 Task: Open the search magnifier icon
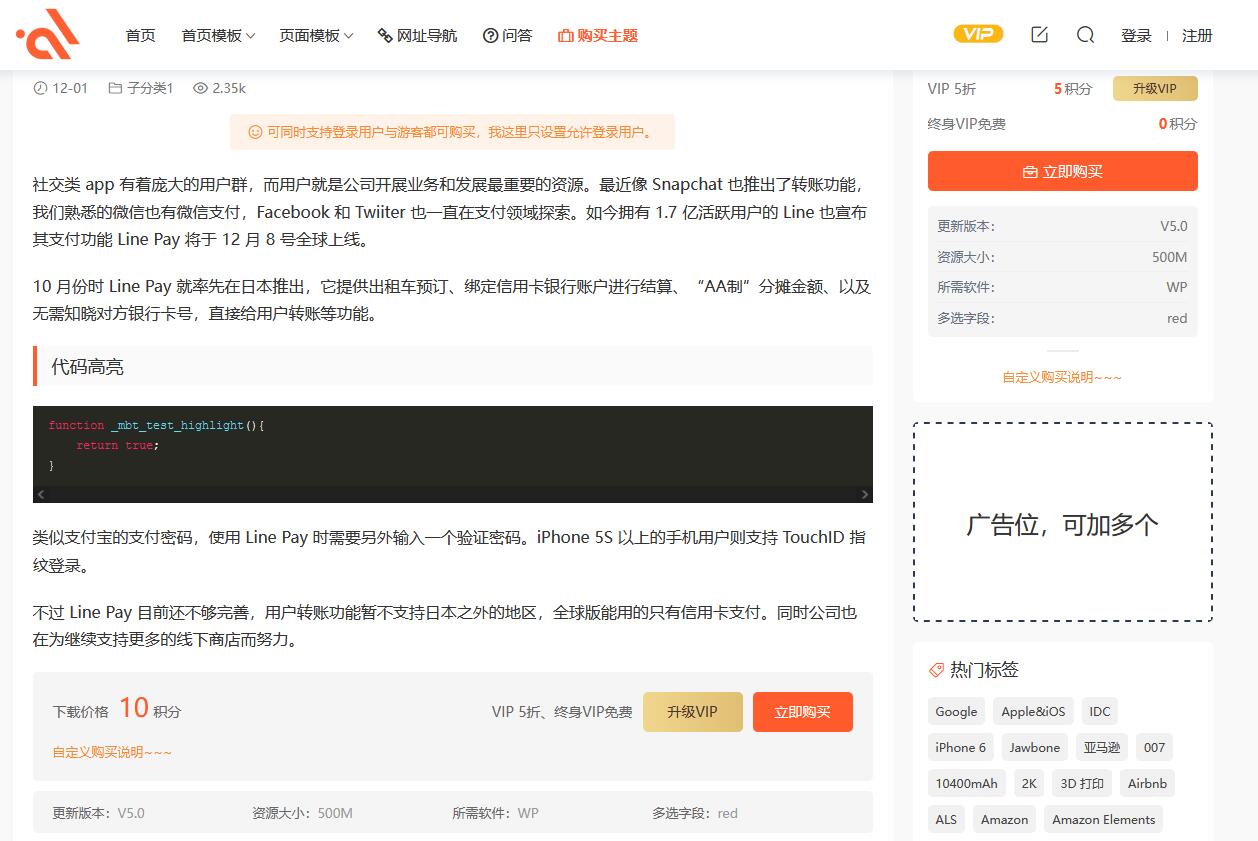1085,35
